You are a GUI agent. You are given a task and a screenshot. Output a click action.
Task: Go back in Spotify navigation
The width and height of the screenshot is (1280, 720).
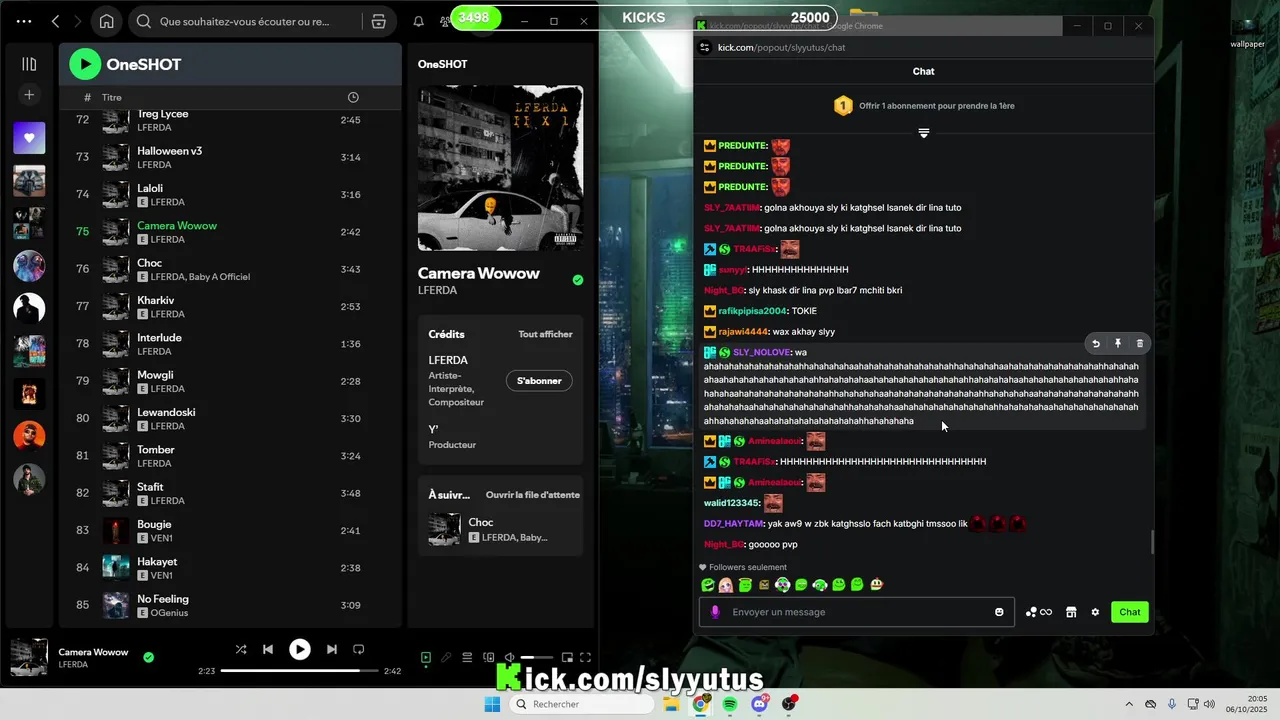click(56, 21)
